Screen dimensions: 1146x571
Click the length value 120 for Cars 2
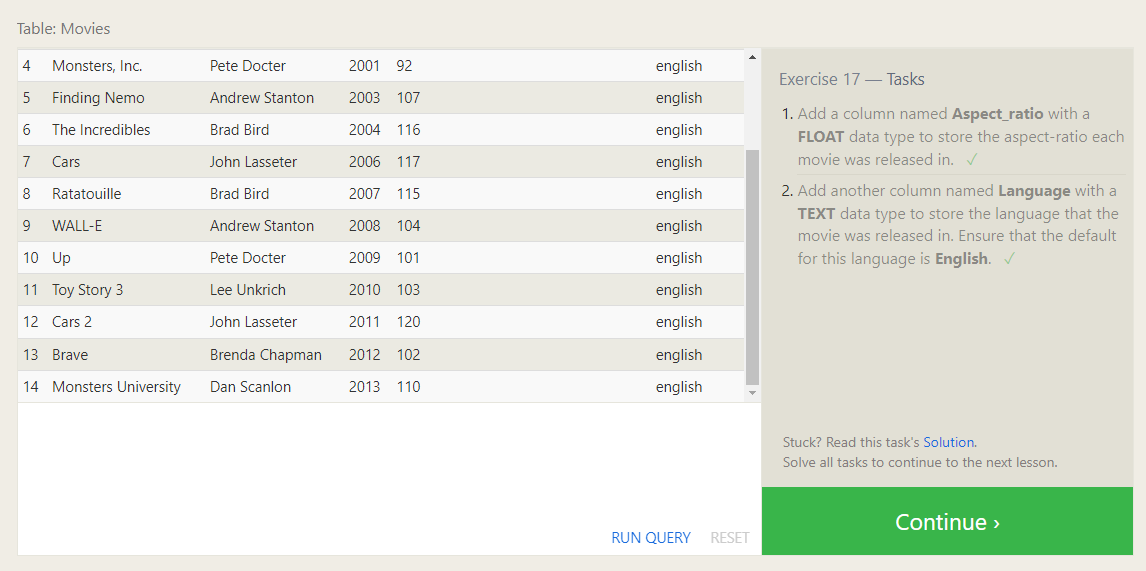(x=408, y=322)
